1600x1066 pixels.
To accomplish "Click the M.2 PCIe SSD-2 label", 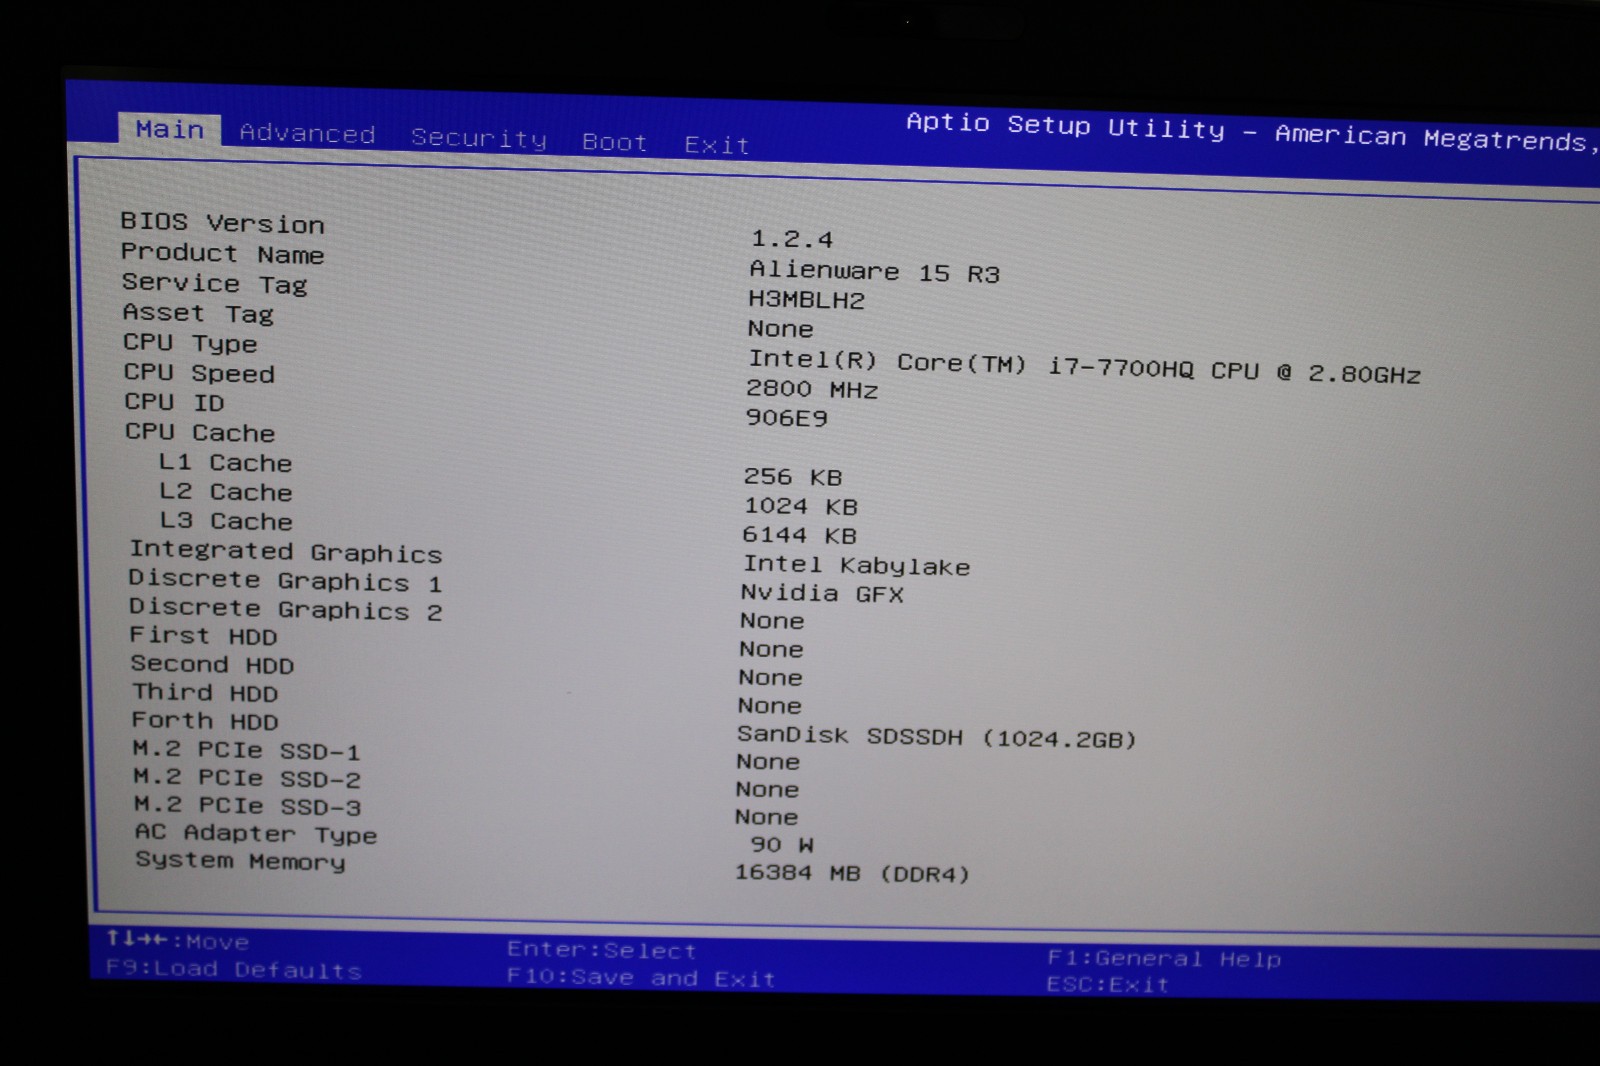I will [246, 778].
